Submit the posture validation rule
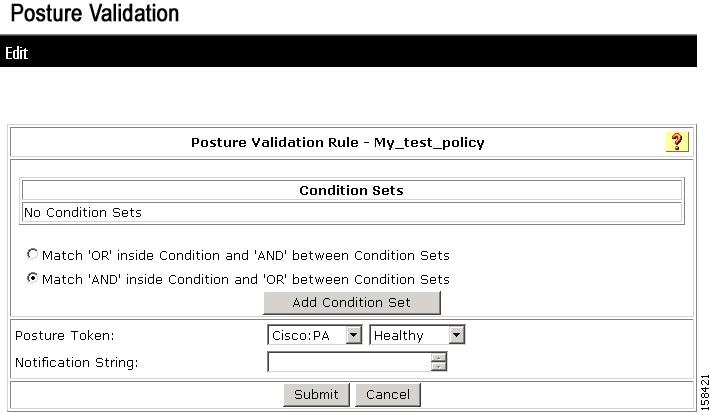The image size is (710, 412). tap(316, 394)
